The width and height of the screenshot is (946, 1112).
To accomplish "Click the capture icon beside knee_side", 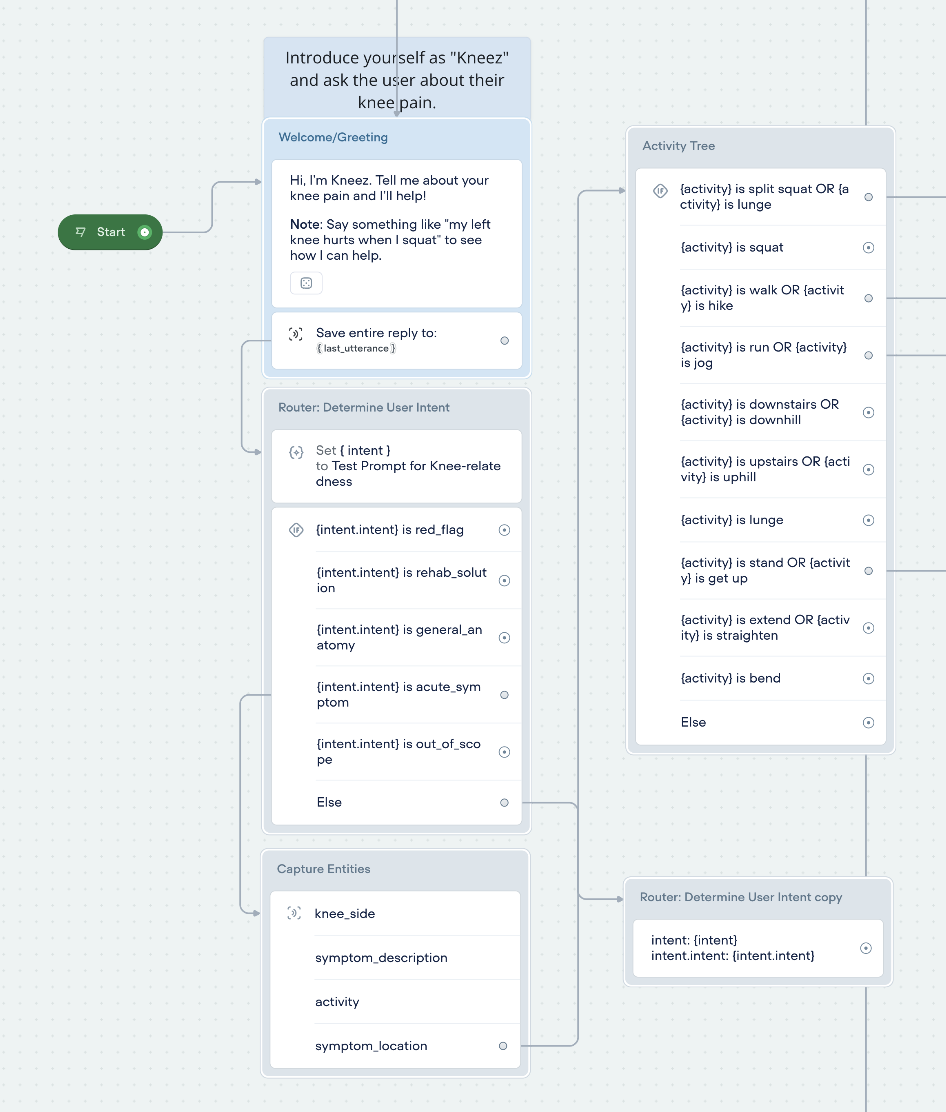I will (294, 913).
